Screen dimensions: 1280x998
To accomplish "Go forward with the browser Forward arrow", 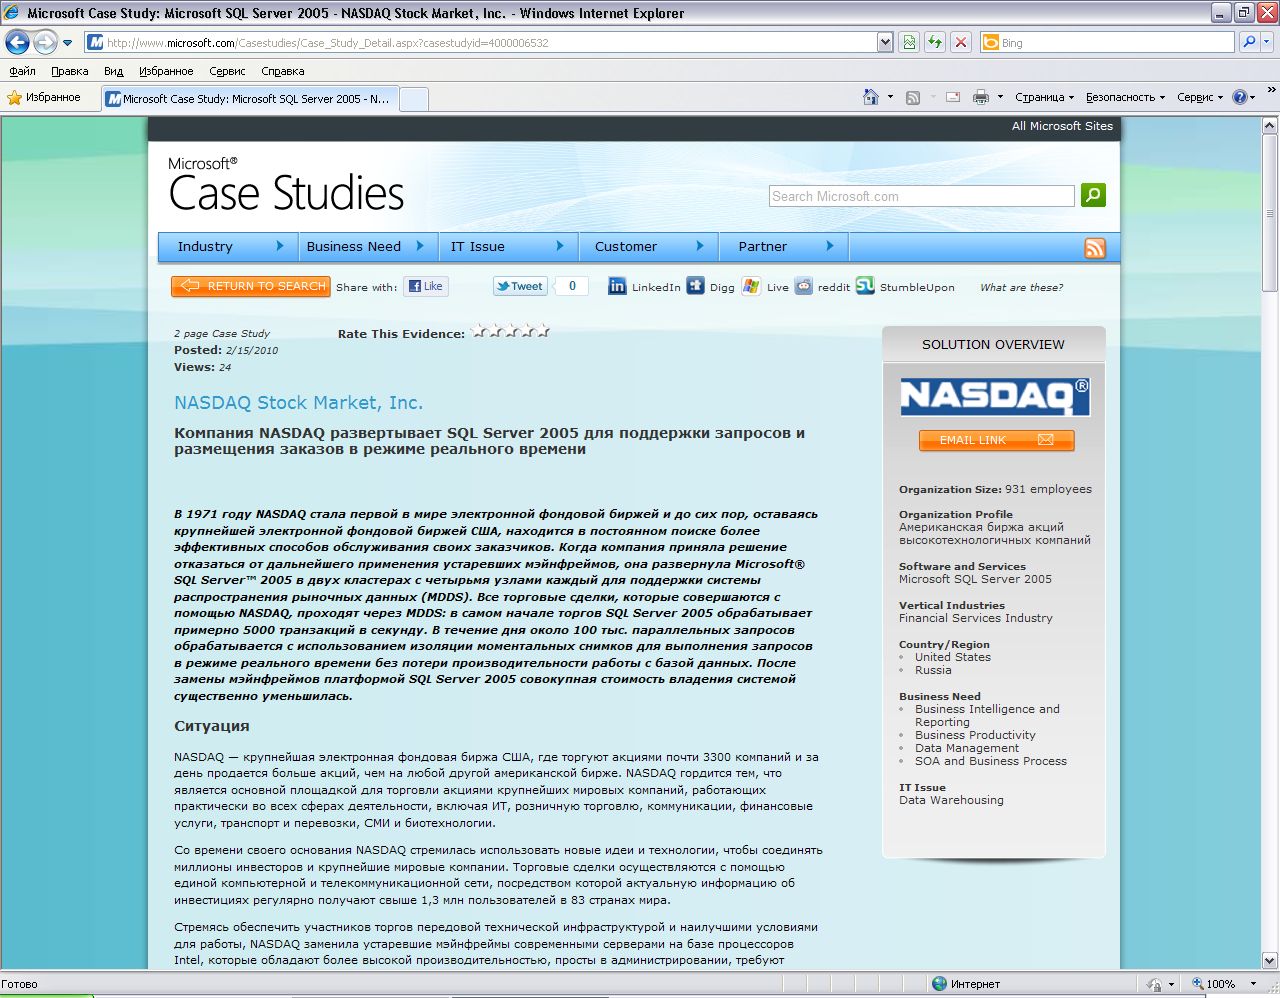I will pyautogui.click(x=45, y=42).
